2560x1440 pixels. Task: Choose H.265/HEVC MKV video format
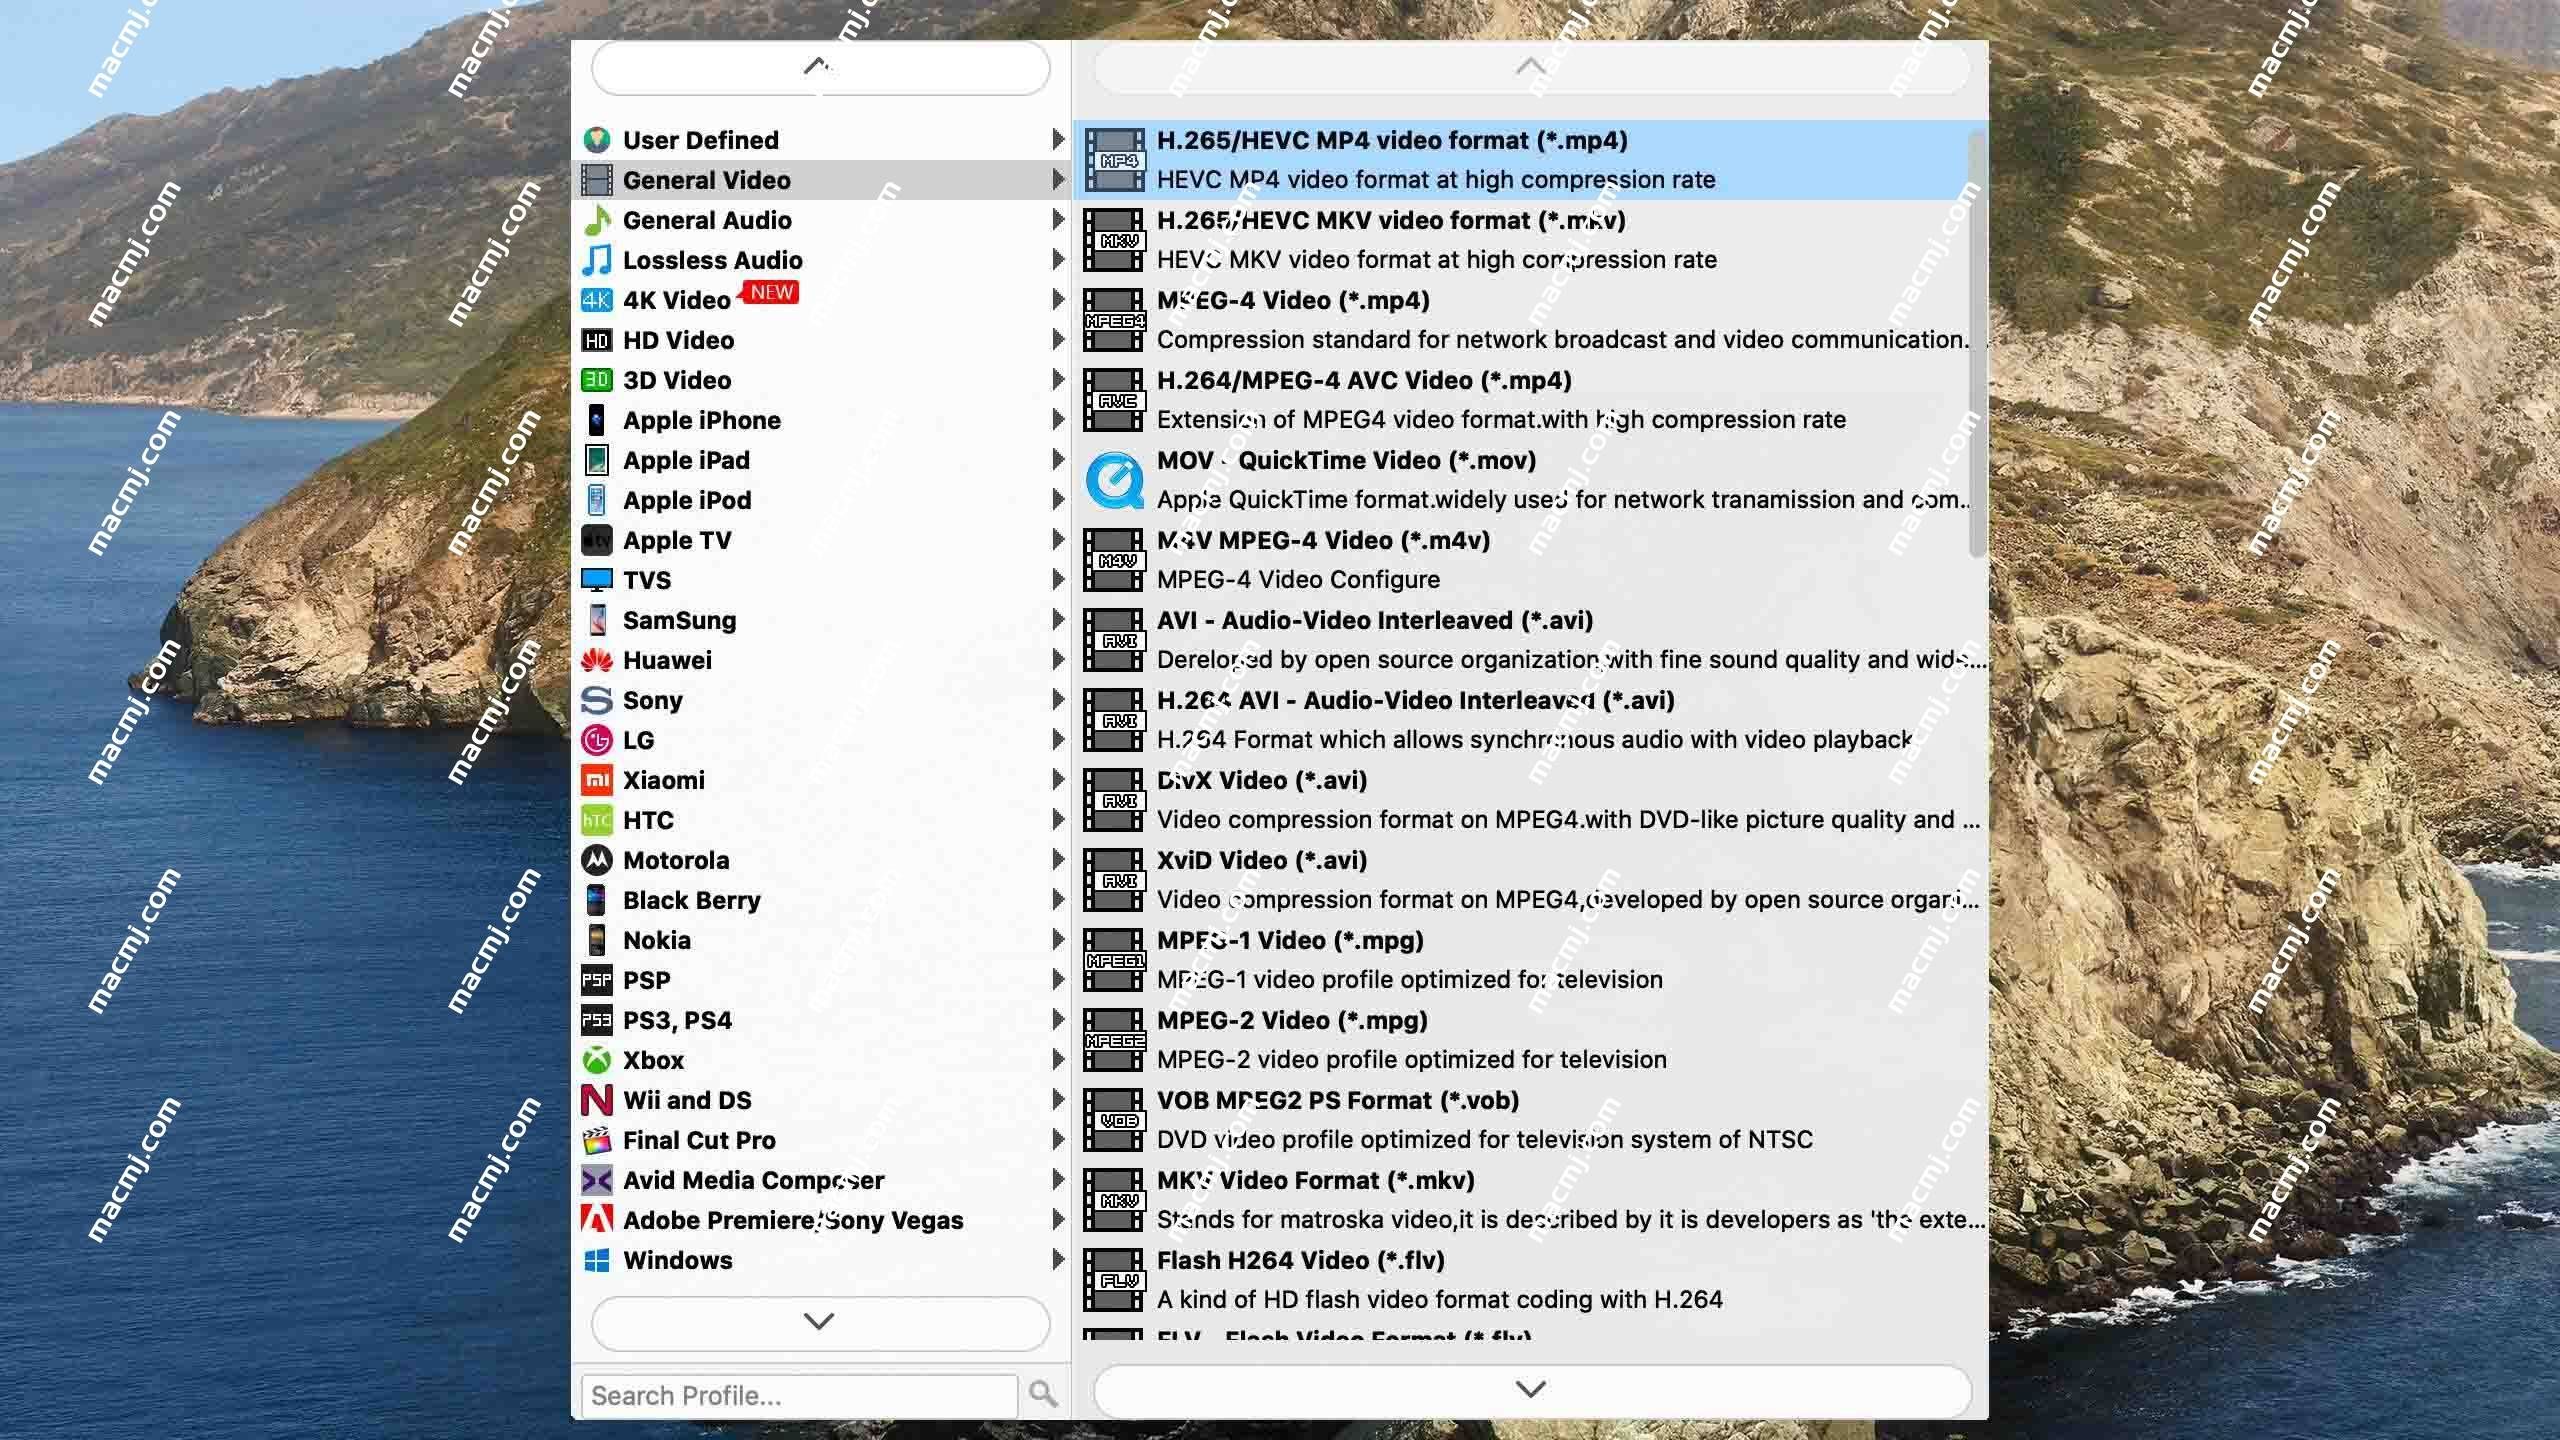click(1530, 240)
